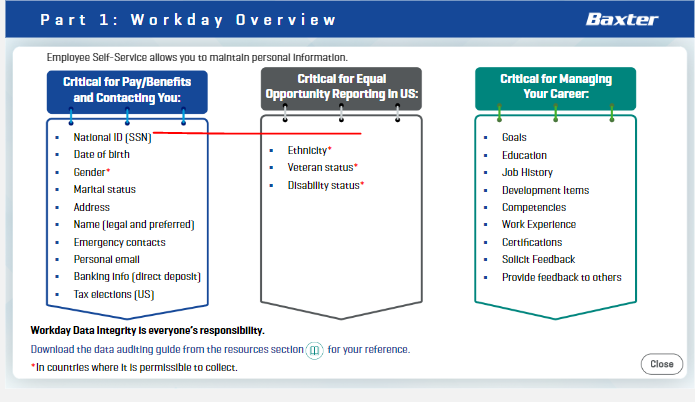Click the Solicit Feedback item
The image size is (695, 402).
(x=538, y=259)
